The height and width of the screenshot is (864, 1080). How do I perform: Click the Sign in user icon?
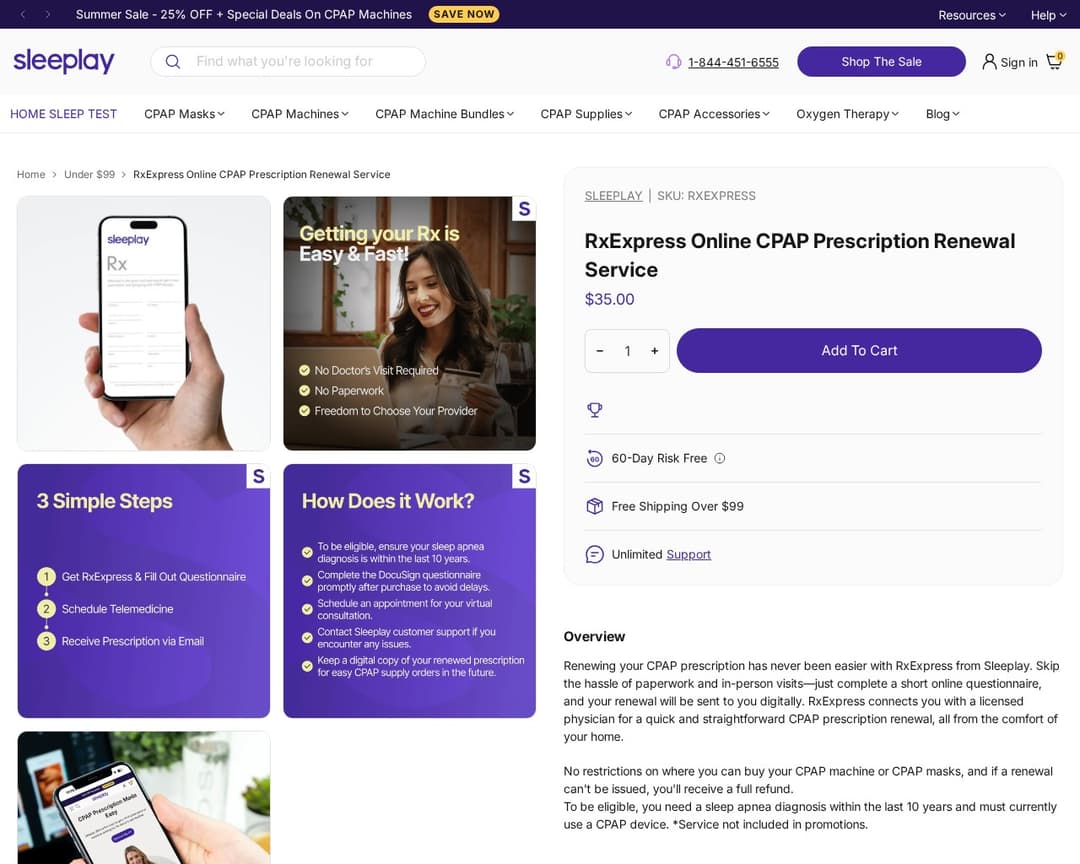point(989,62)
